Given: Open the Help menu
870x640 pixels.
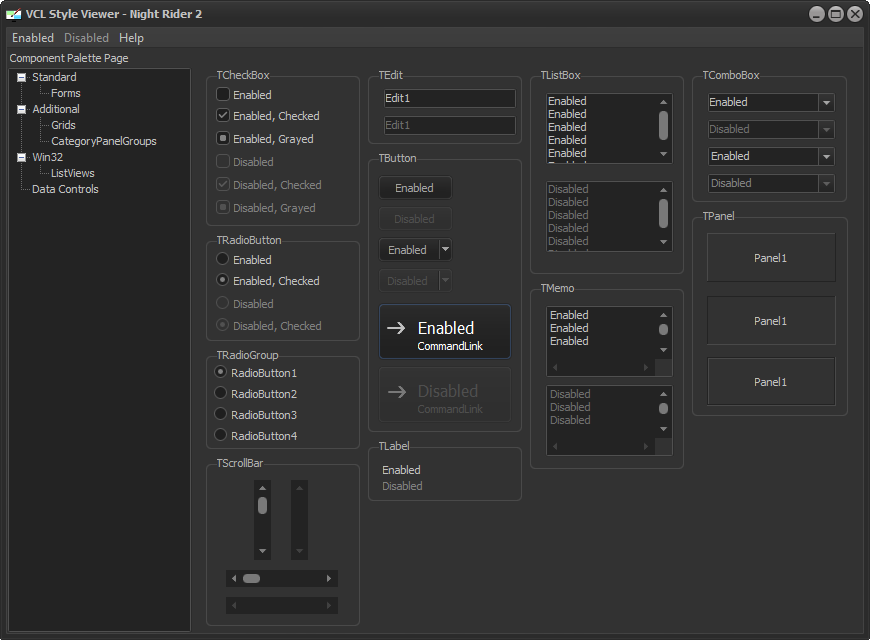Looking at the screenshot, I should pos(131,38).
